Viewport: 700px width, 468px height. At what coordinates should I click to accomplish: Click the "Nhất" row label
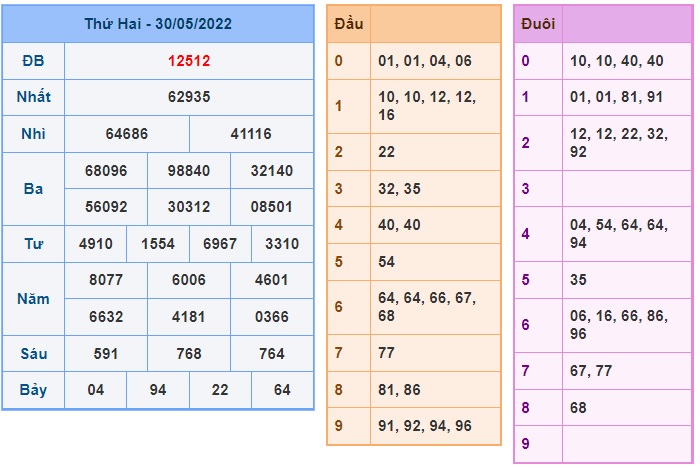33,97
